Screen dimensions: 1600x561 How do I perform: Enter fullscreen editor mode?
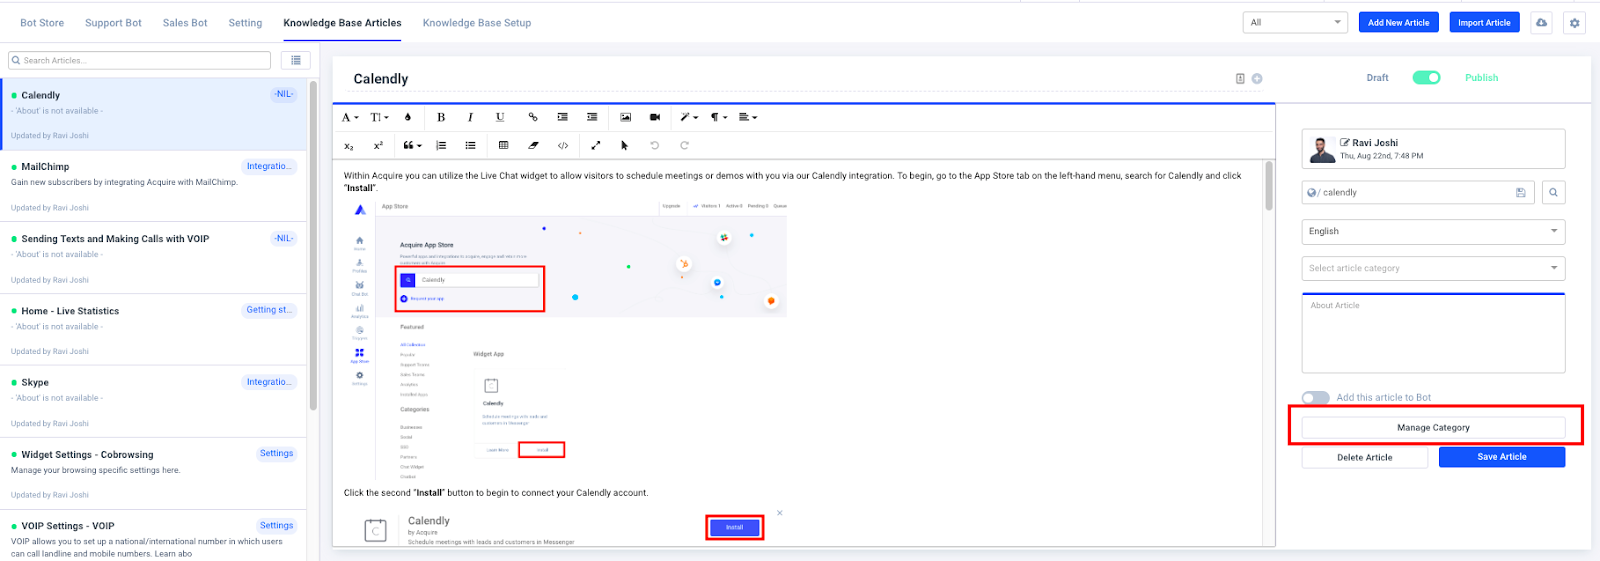point(595,146)
